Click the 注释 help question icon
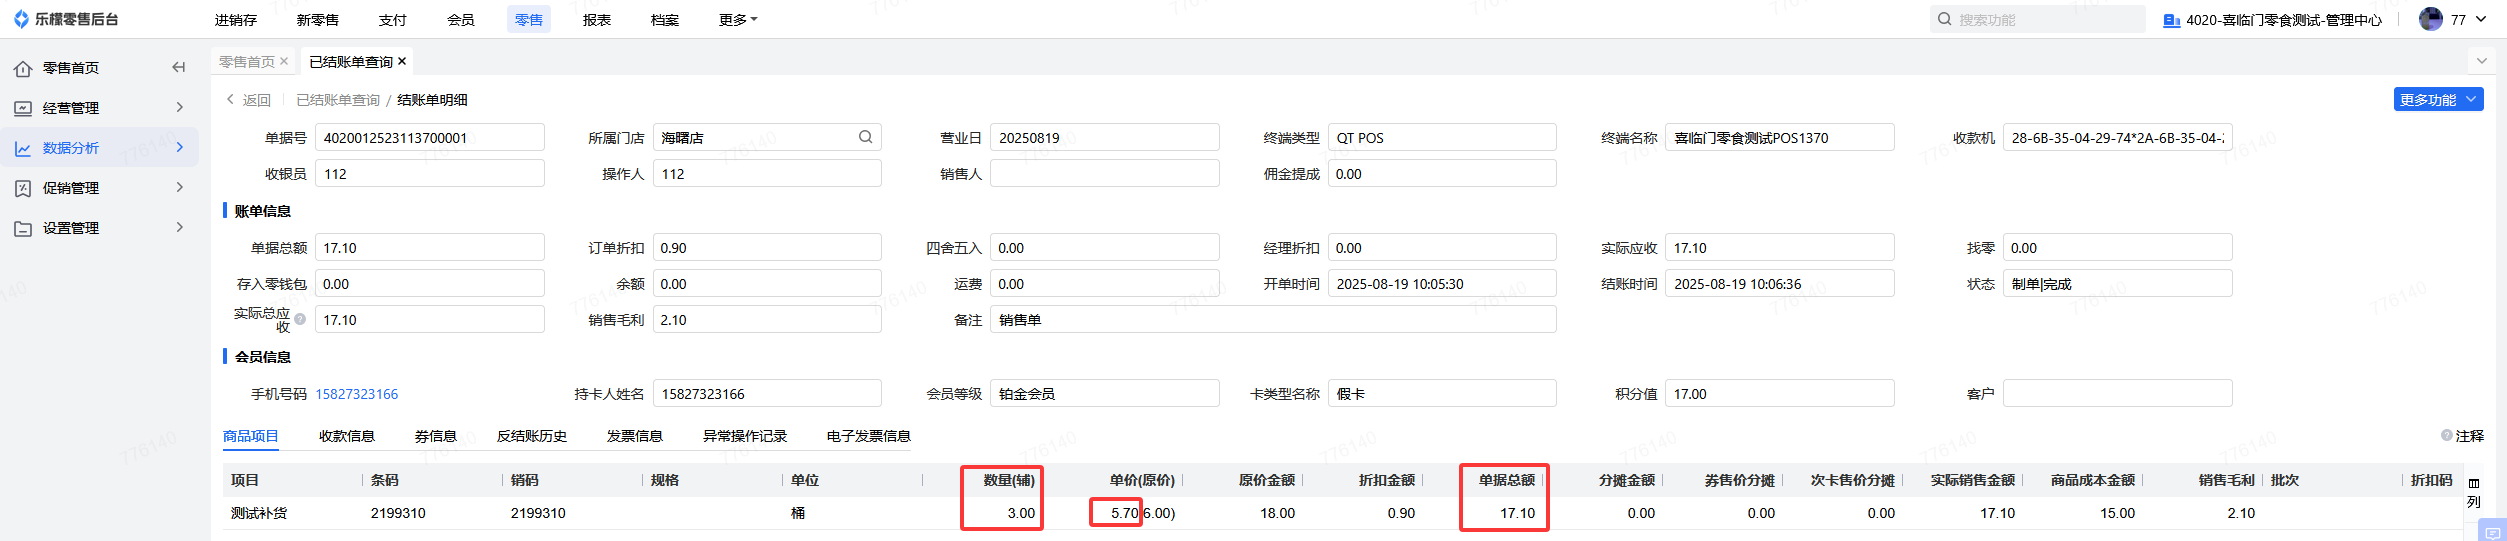Image resolution: width=2507 pixels, height=541 pixels. (2446, 436)
